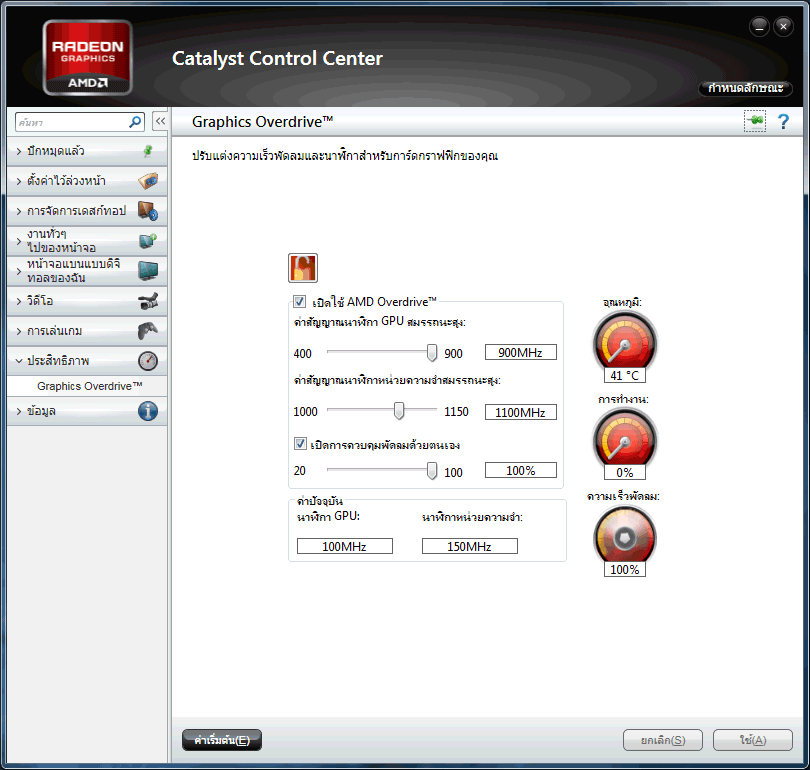Click the green pin icon in page header

(755, 121)
